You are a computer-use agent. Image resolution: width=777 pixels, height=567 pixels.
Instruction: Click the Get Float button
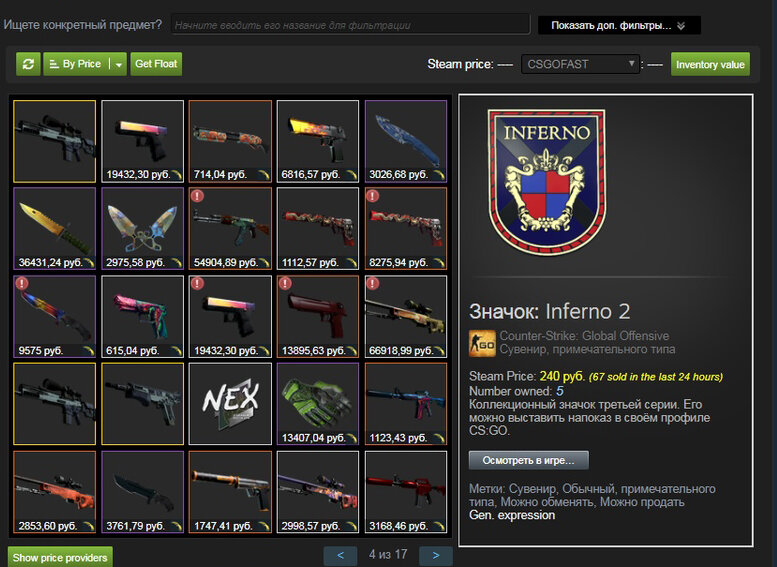coord(156,64)
